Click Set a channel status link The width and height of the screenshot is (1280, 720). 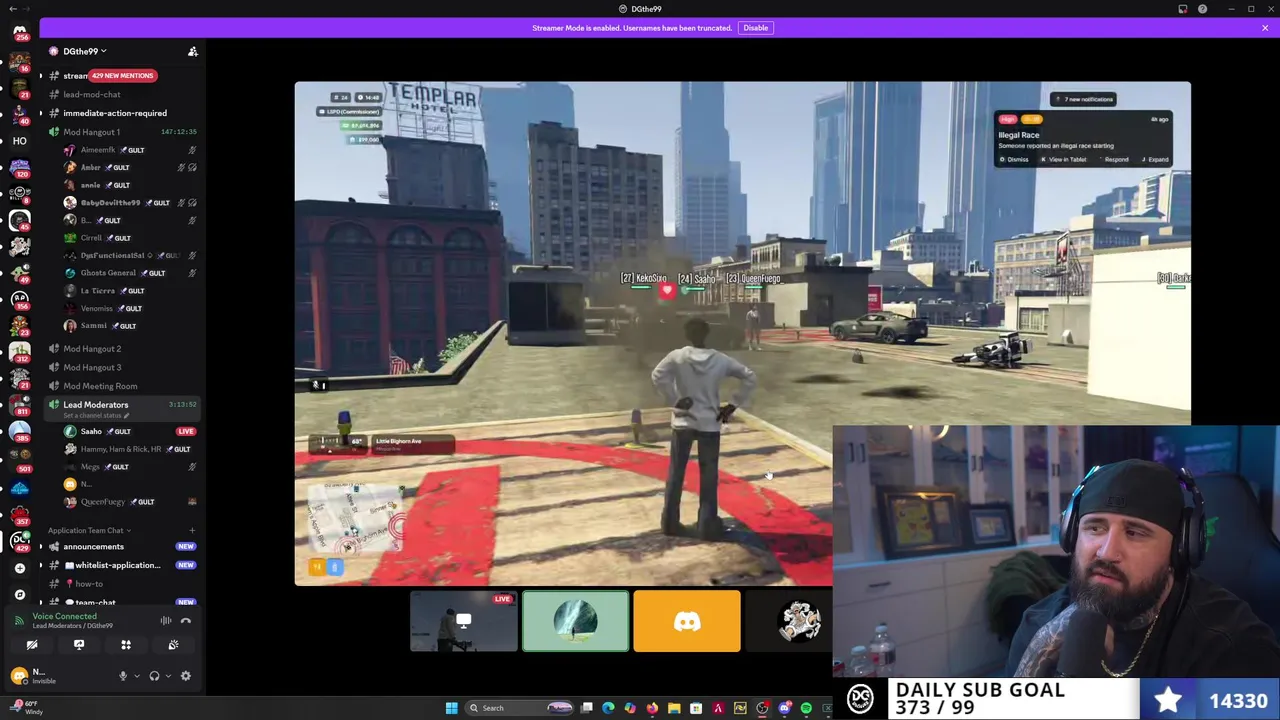point(95,416)
